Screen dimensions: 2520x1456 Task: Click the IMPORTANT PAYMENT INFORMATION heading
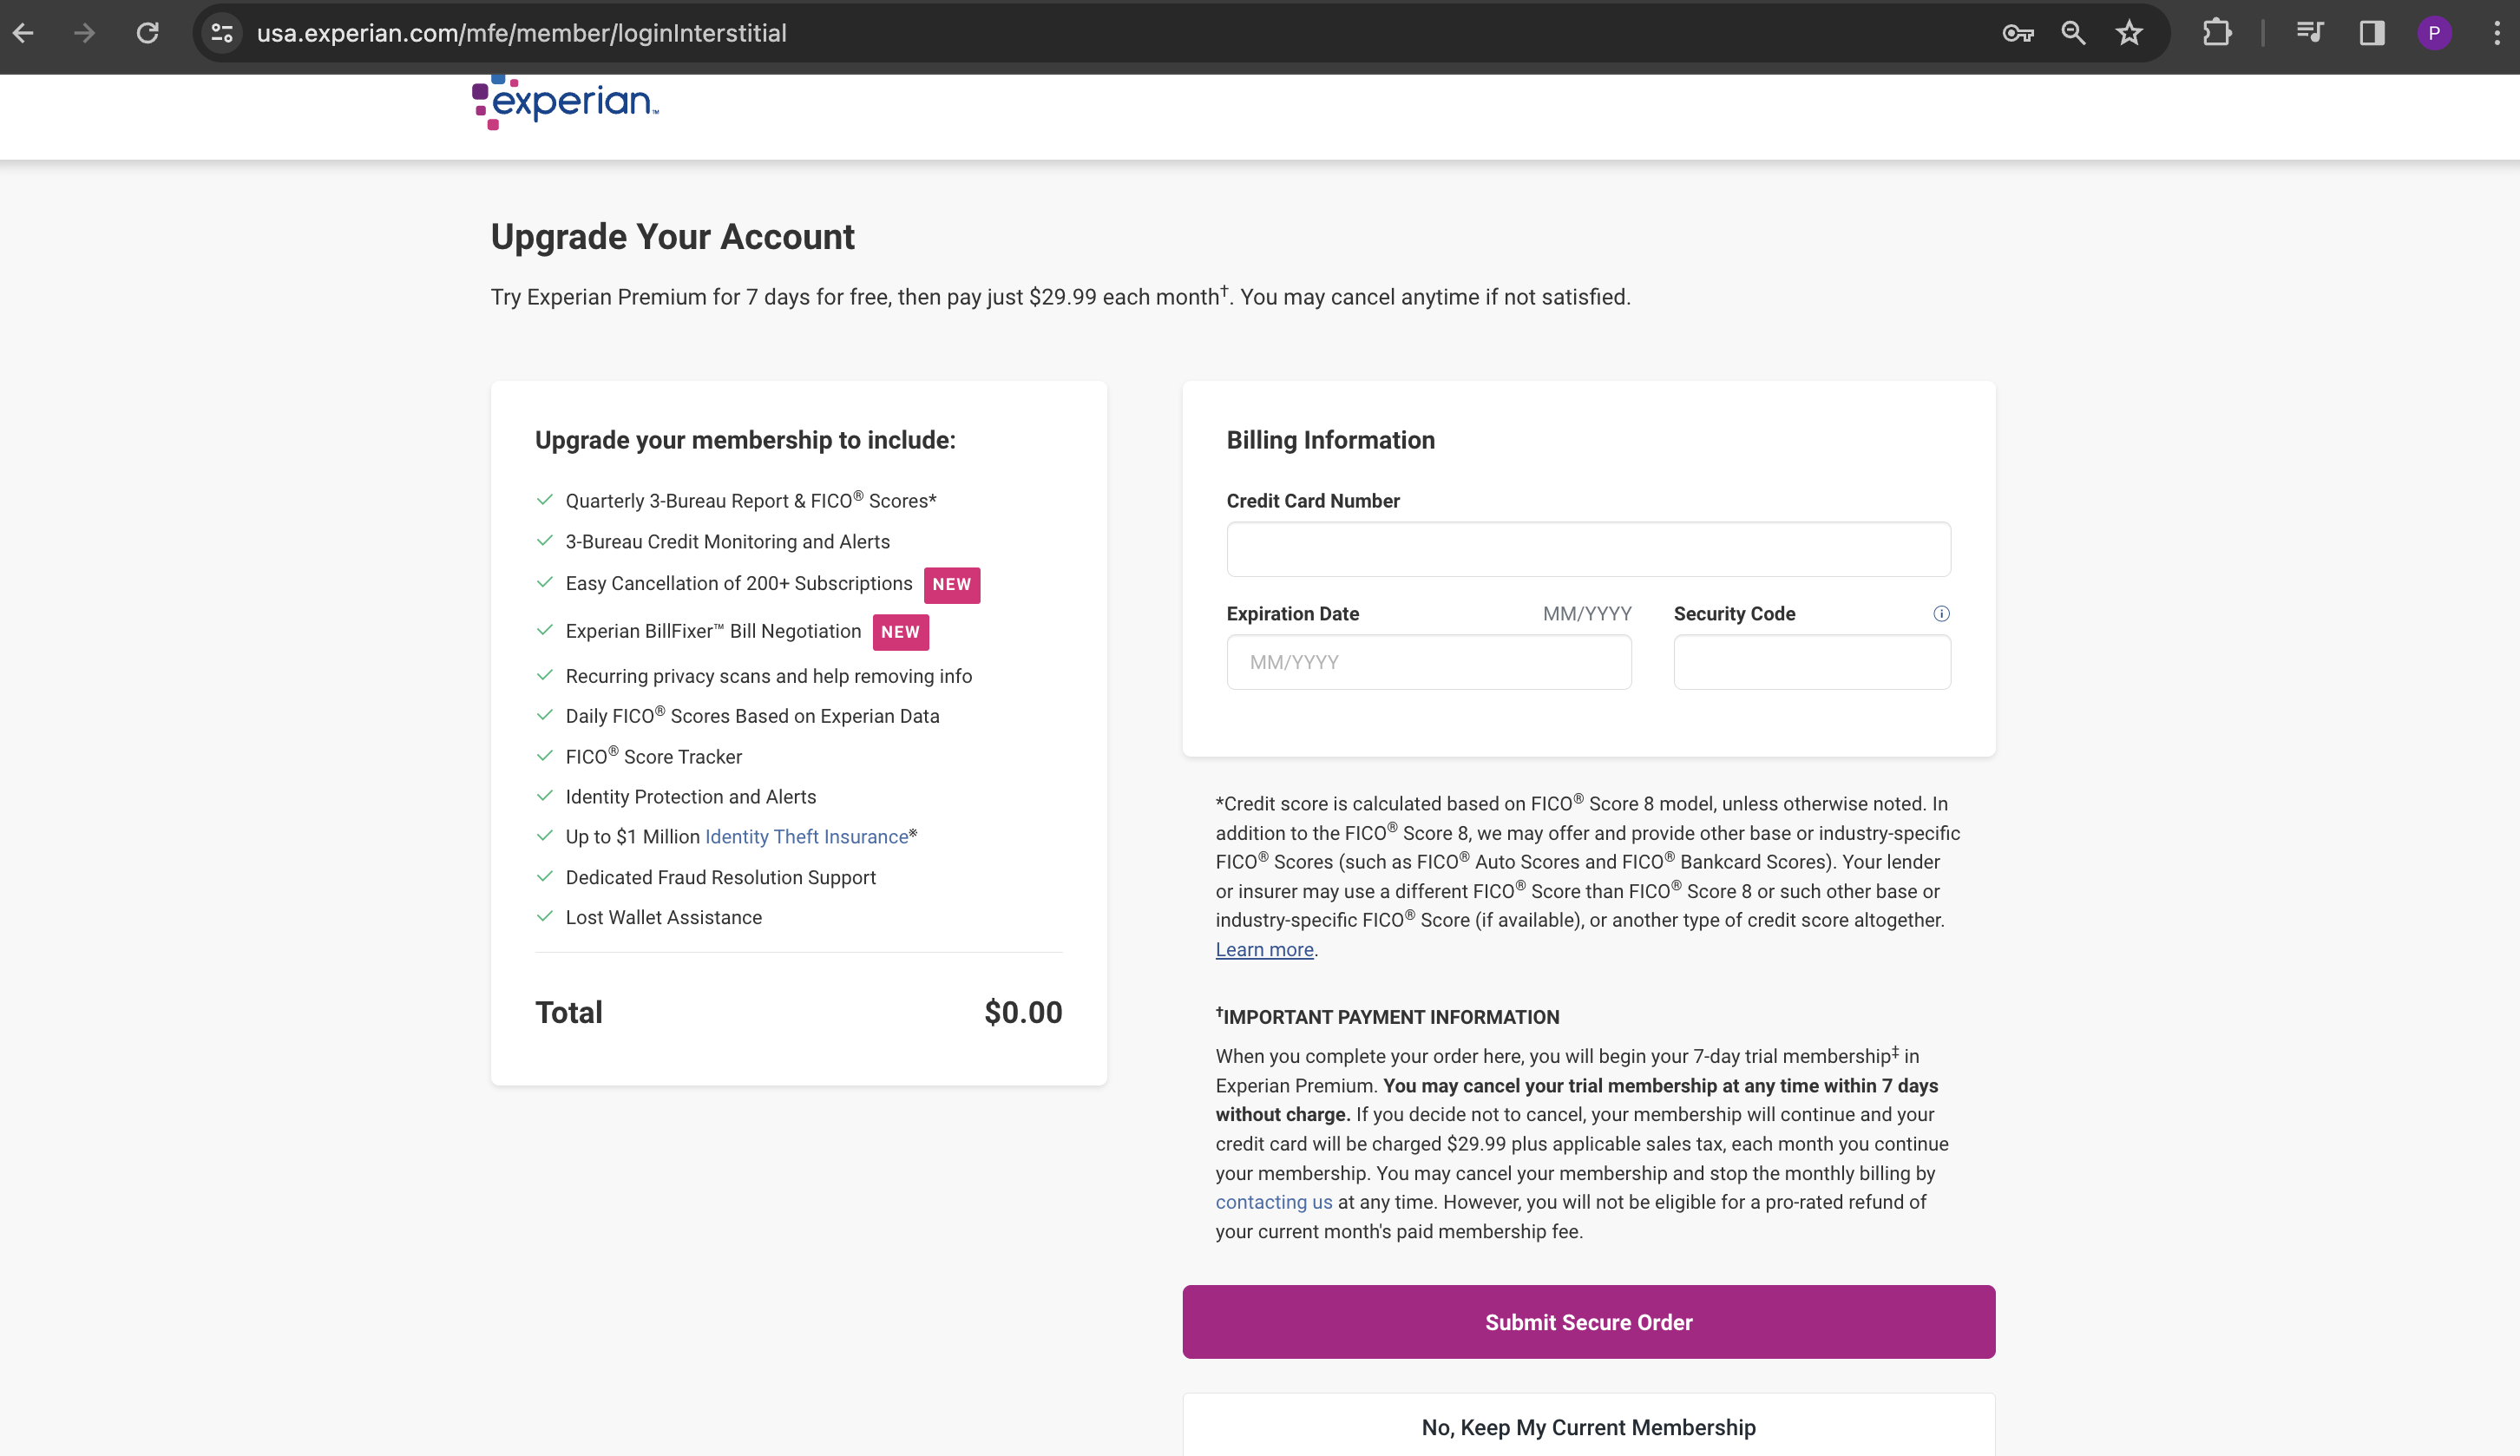point(1387,1017)
